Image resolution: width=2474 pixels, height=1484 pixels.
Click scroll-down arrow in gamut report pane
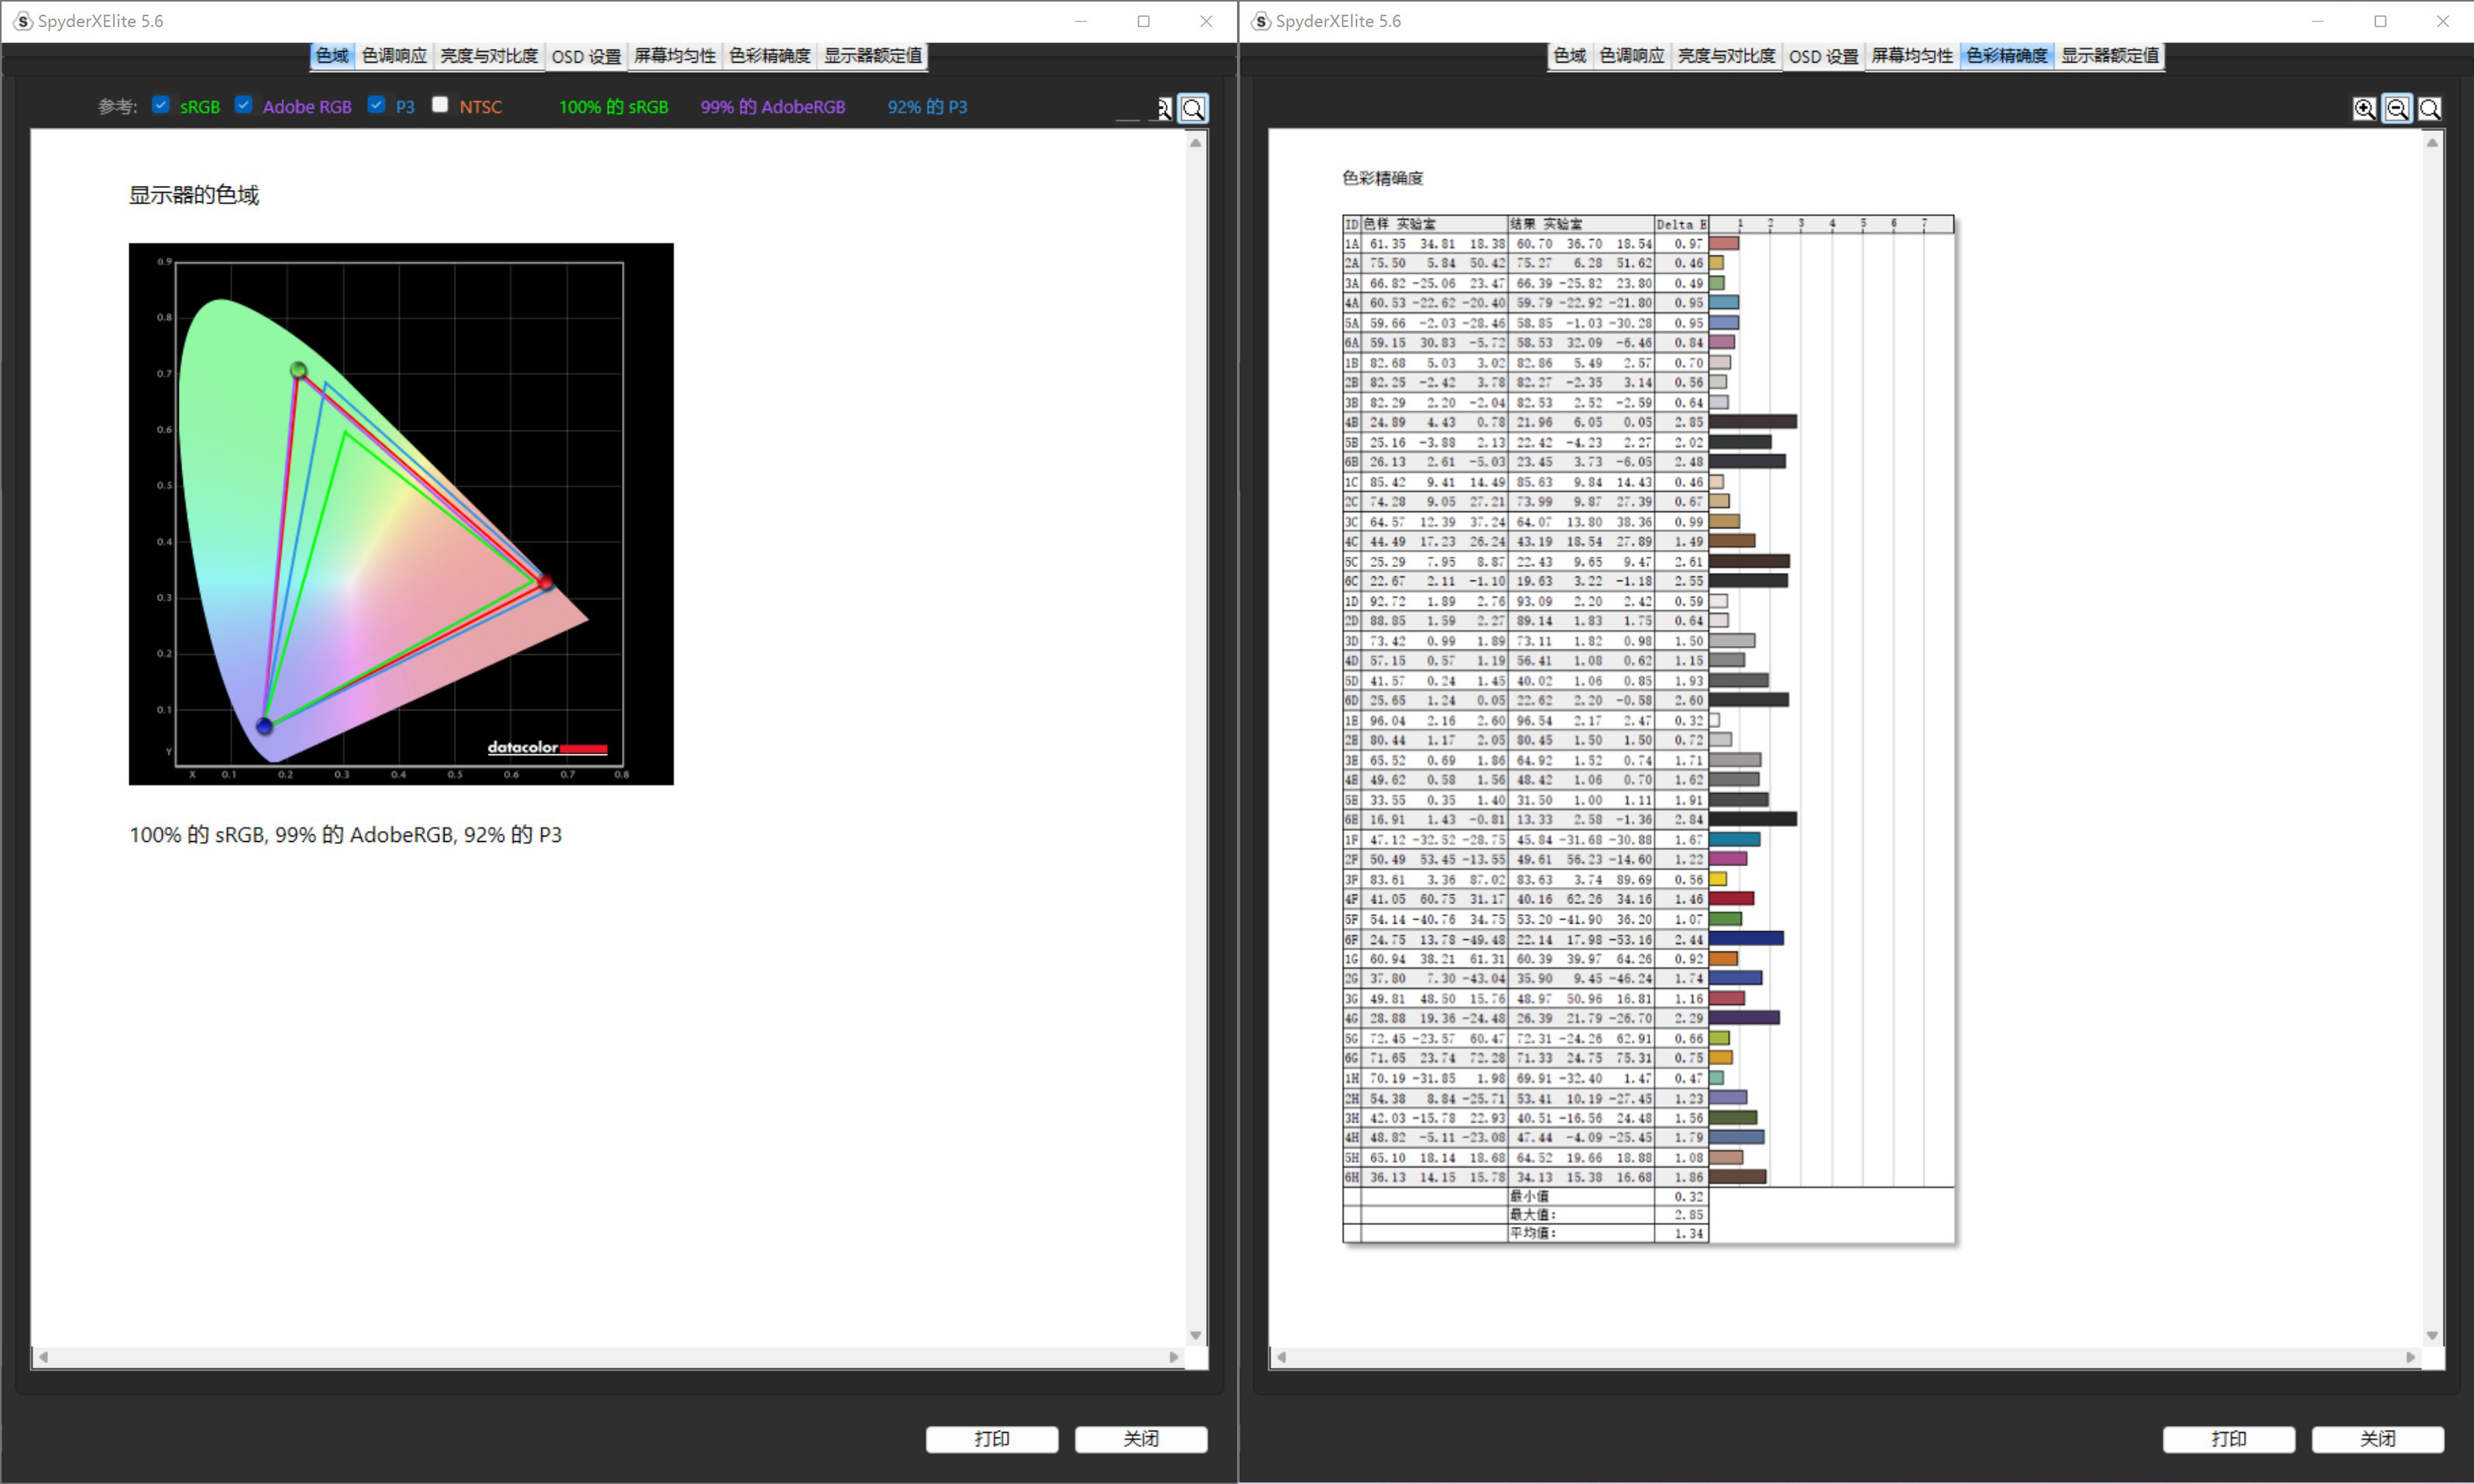tap(1195, 1335)
